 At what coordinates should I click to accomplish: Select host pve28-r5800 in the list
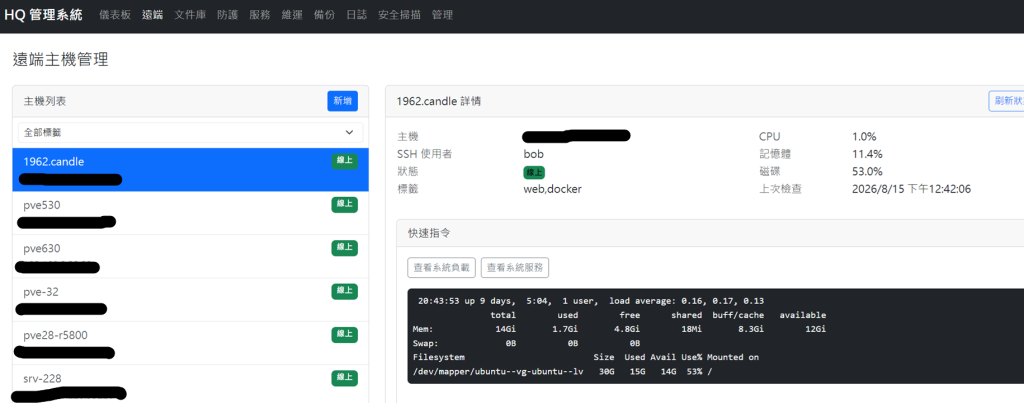tap(190, 344)
